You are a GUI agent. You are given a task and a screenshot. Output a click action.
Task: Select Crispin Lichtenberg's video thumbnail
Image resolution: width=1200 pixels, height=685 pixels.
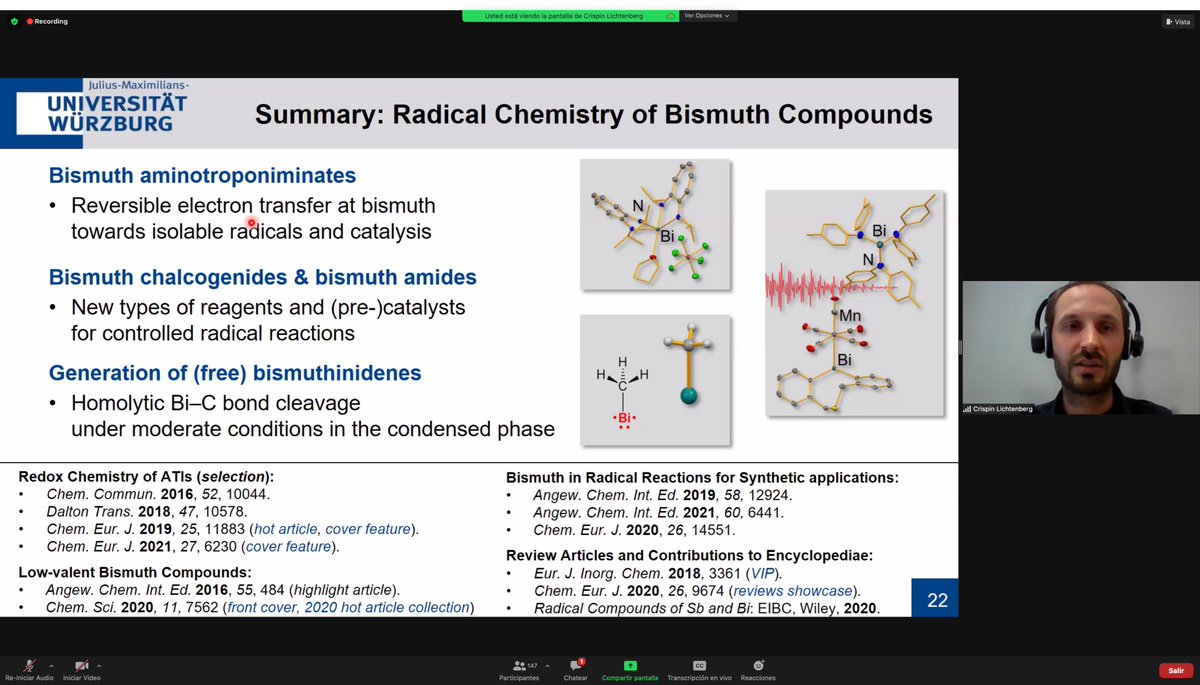(1080, 348)
